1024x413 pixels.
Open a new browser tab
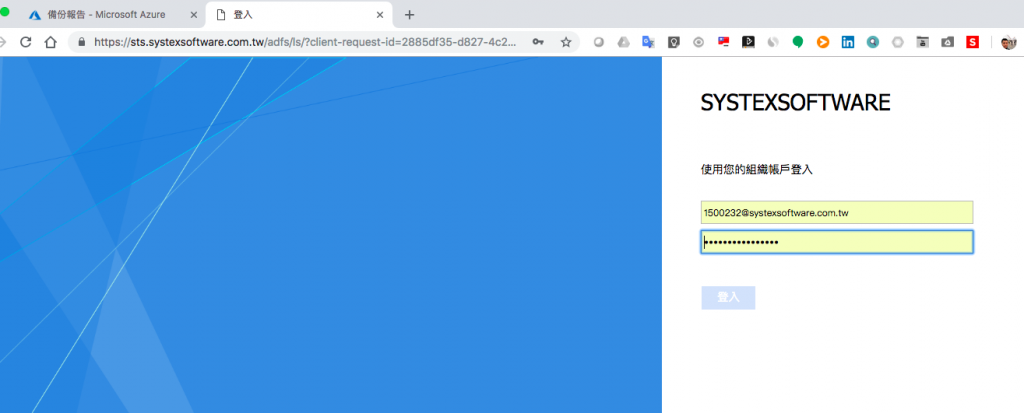tap(409, 14)
